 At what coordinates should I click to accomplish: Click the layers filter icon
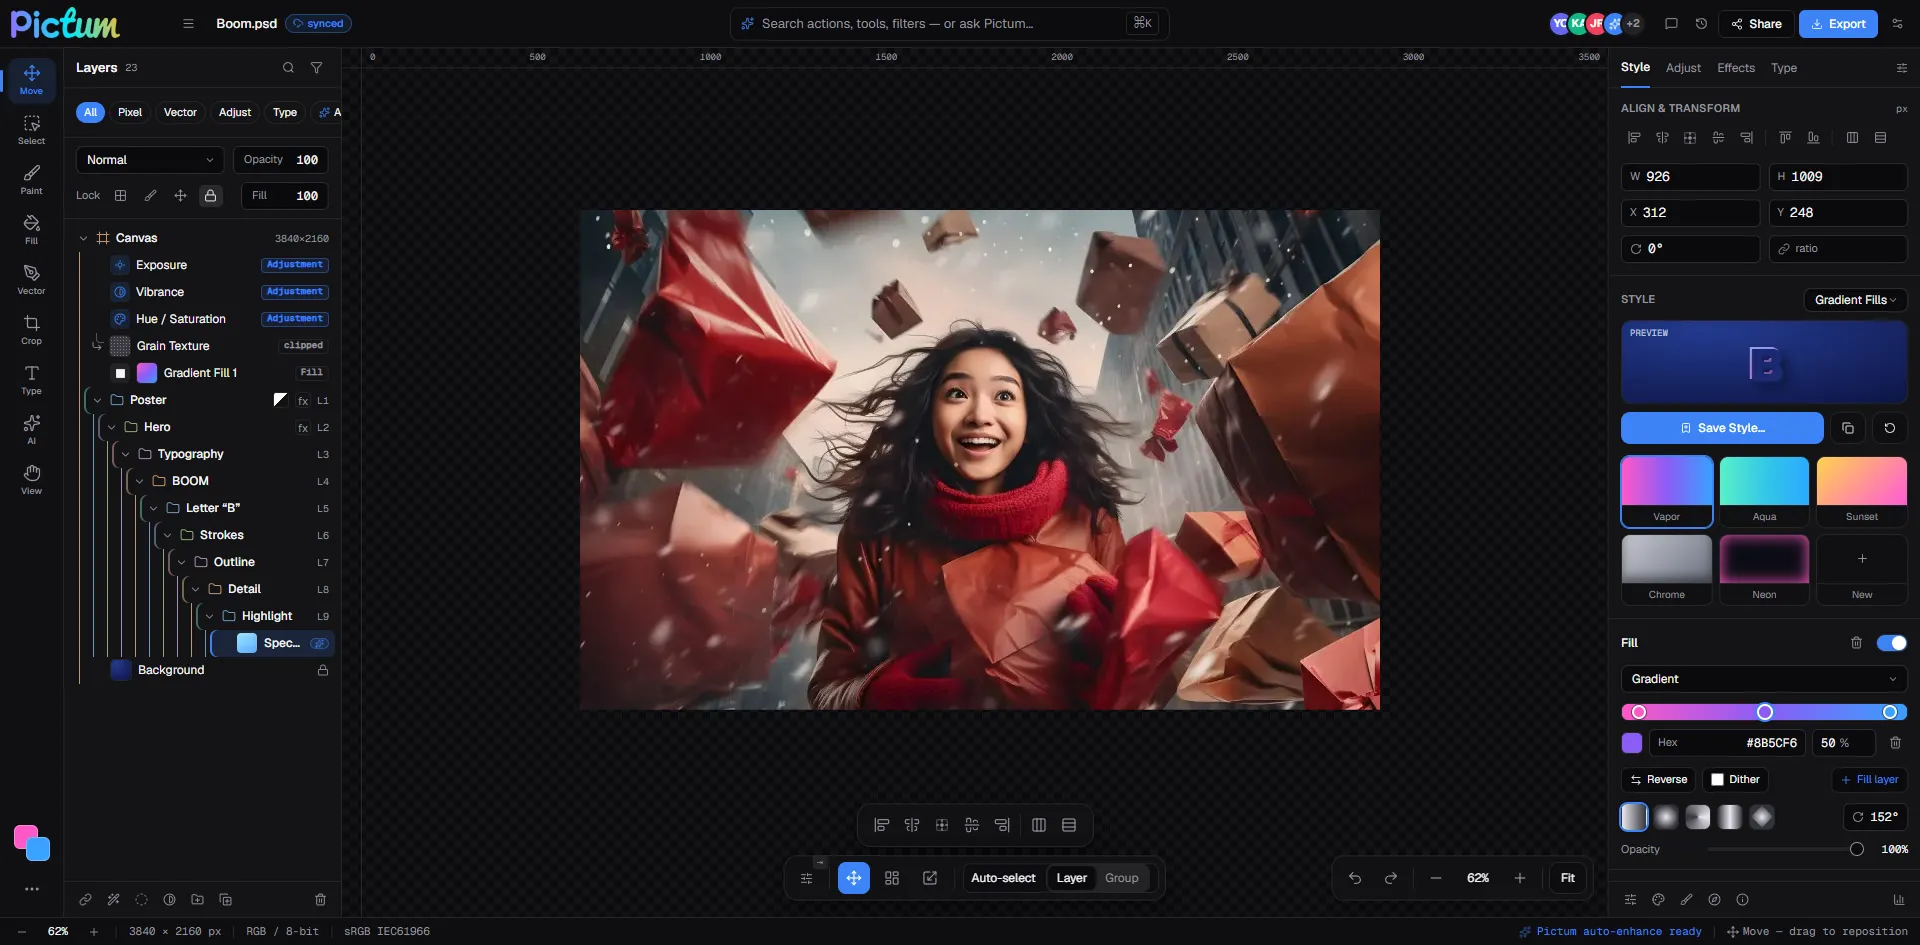point(316,68)
